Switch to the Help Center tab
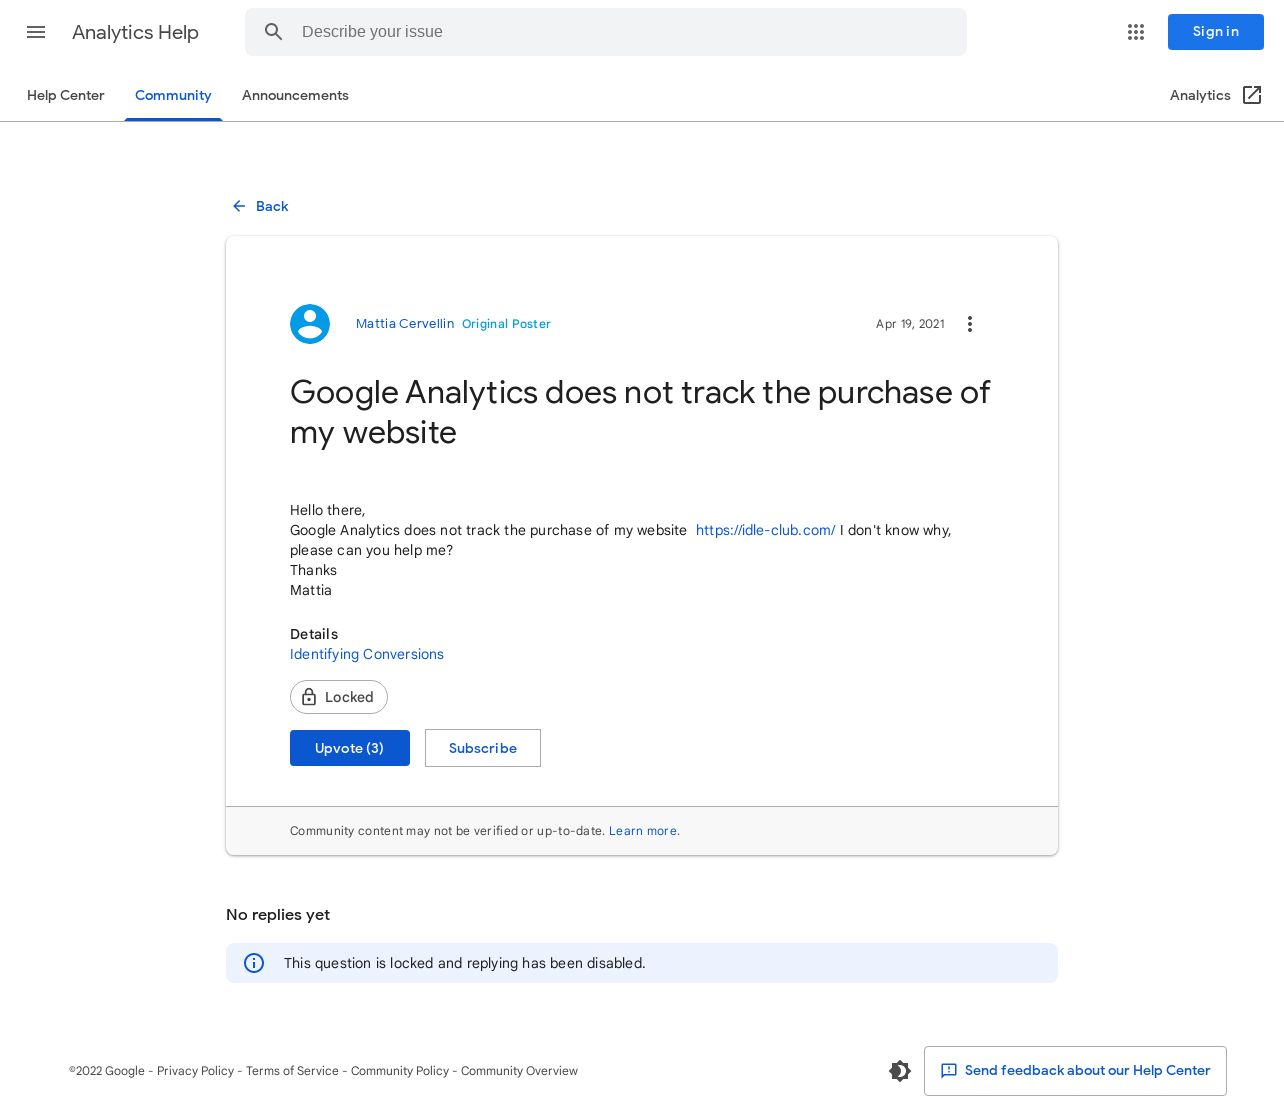 point(66,95)
